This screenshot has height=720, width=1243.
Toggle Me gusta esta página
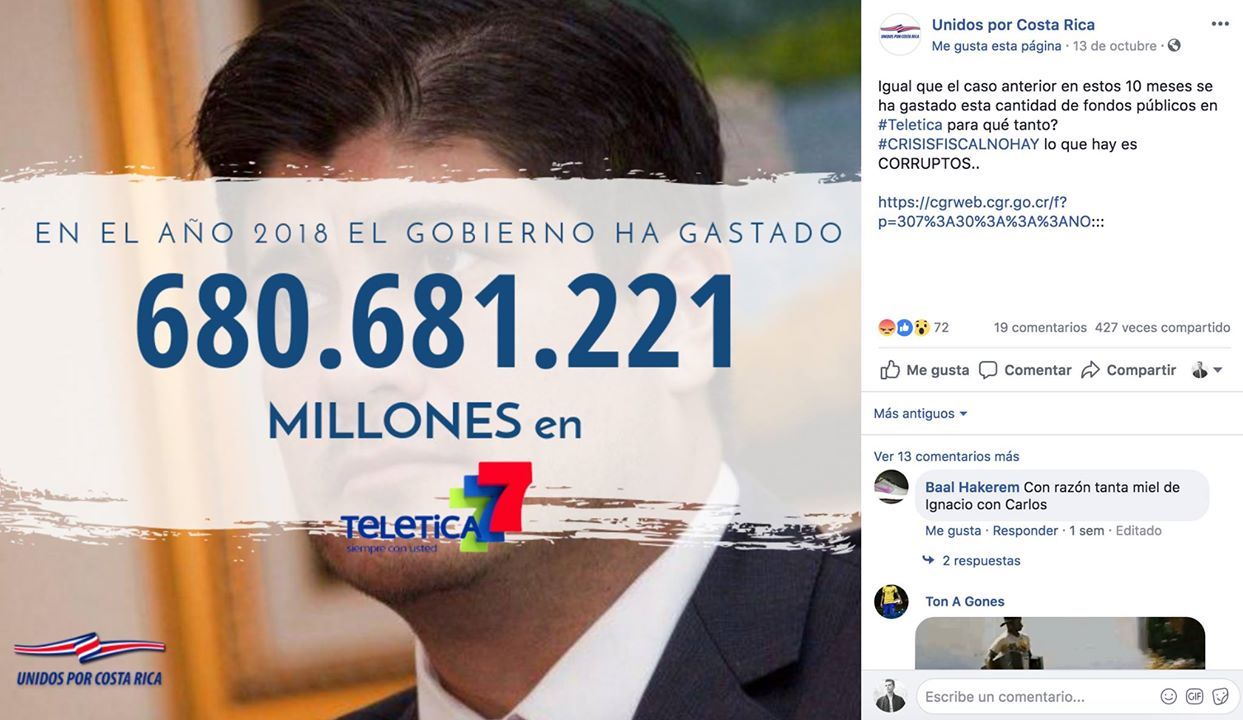click(x=996, y=46)
